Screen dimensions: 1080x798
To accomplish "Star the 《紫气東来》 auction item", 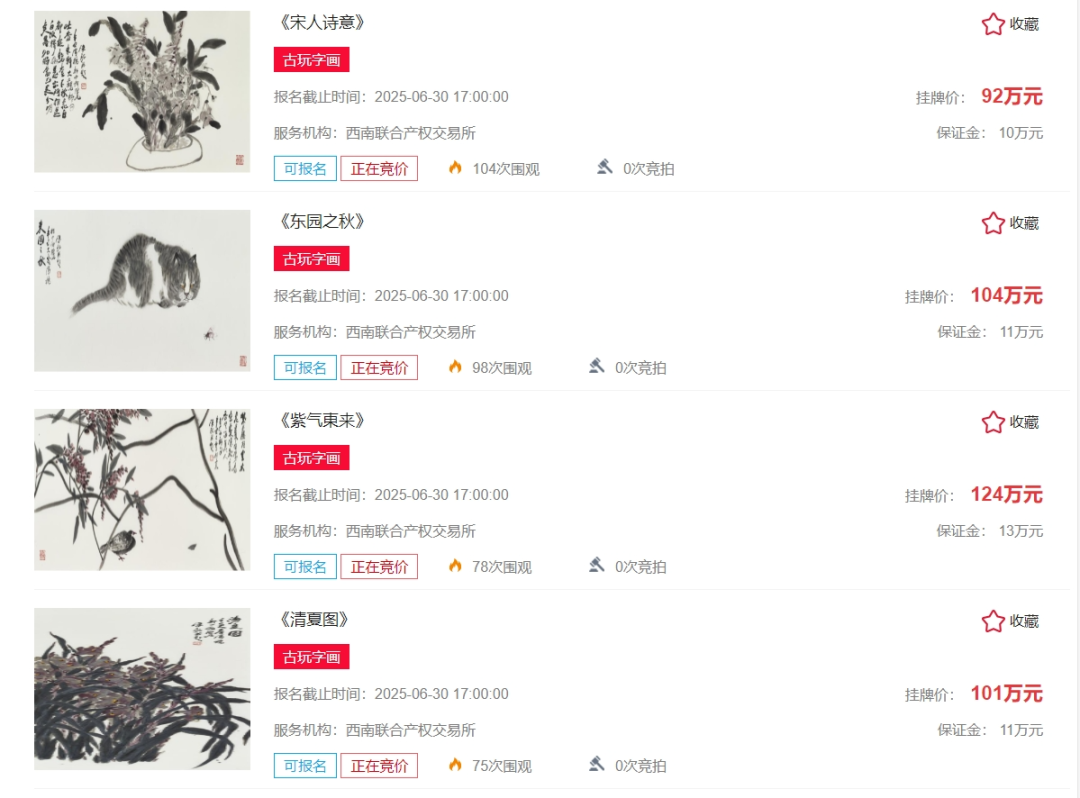I will pyautogui.click(x=993, y=422).
